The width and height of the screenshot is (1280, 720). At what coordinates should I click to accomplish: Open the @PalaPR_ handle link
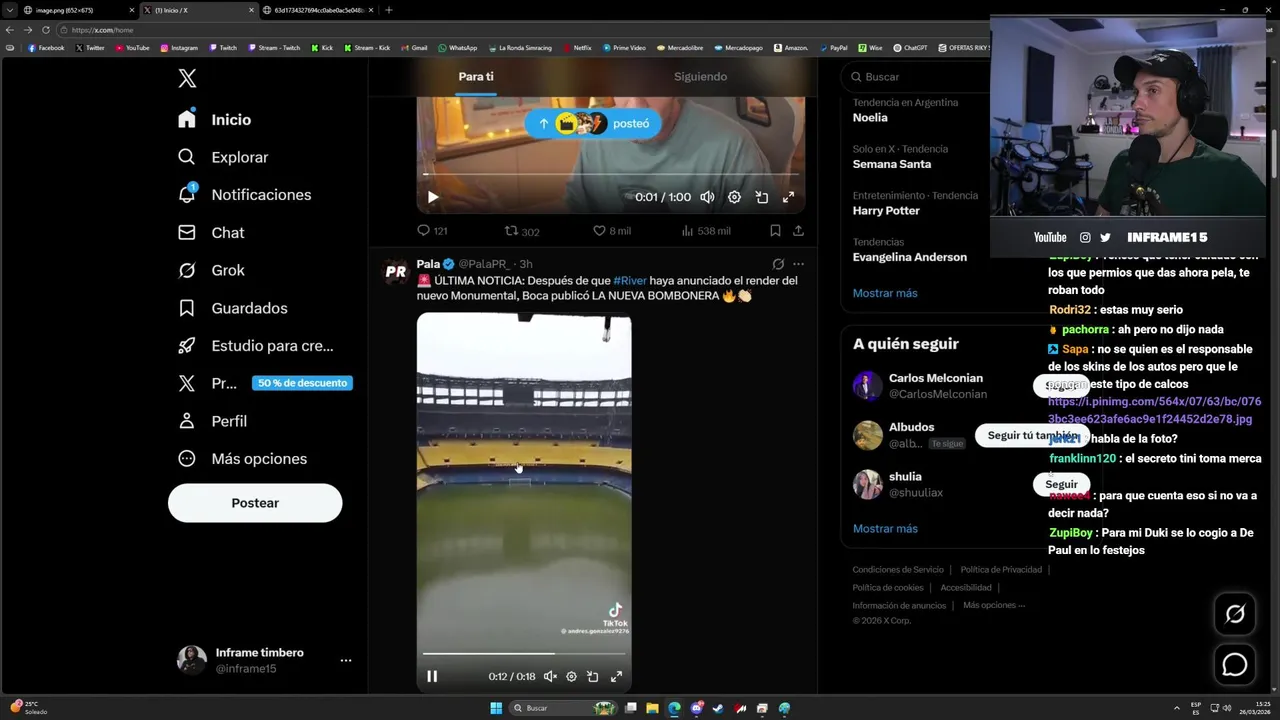[x=486, y=264]
